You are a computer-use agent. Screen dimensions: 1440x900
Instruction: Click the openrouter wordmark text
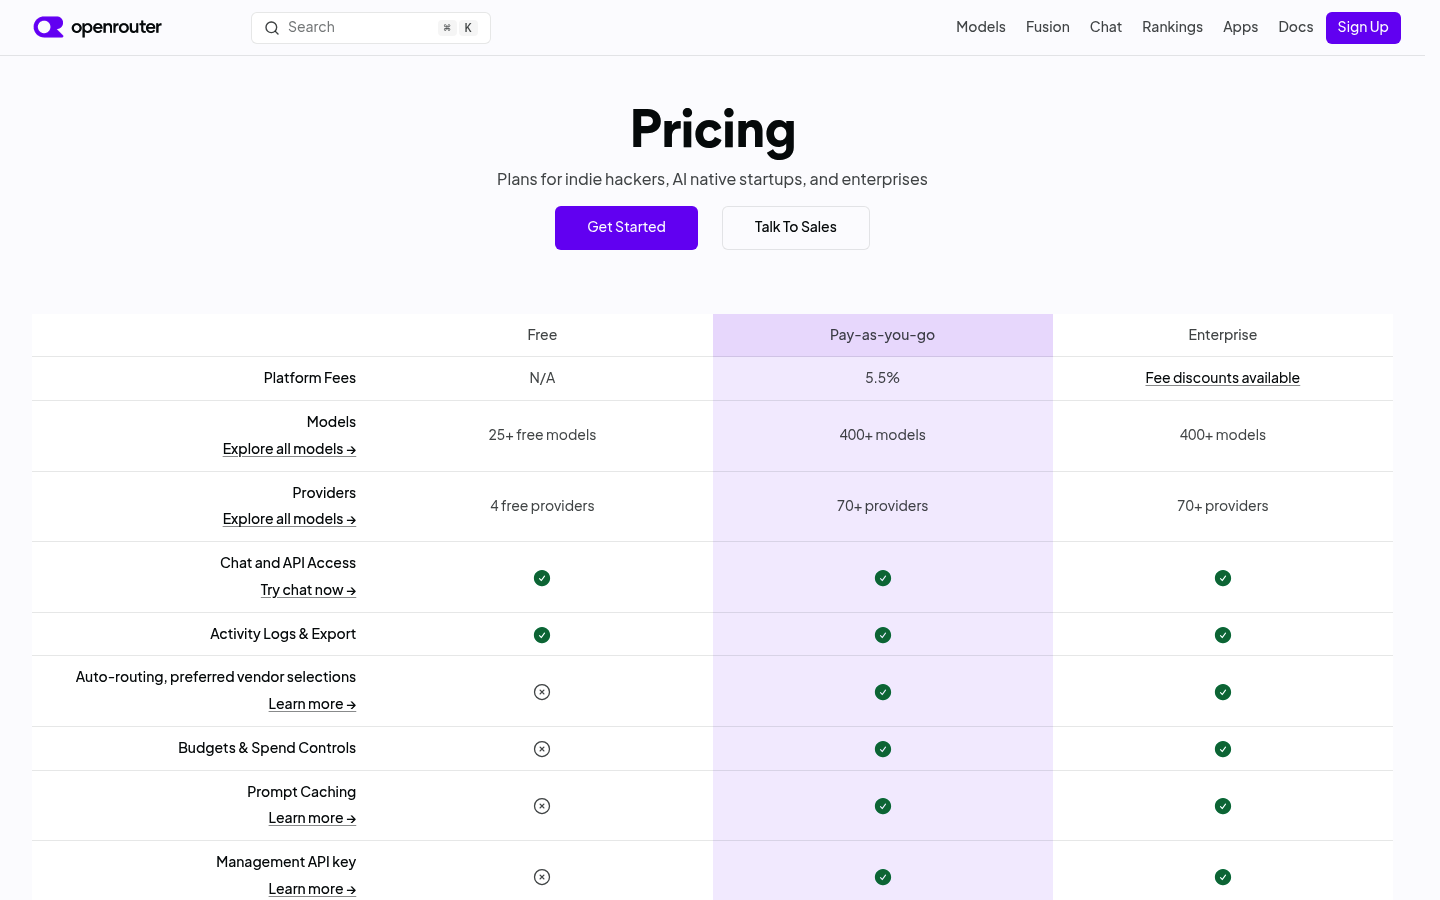(x=116, y=27)
